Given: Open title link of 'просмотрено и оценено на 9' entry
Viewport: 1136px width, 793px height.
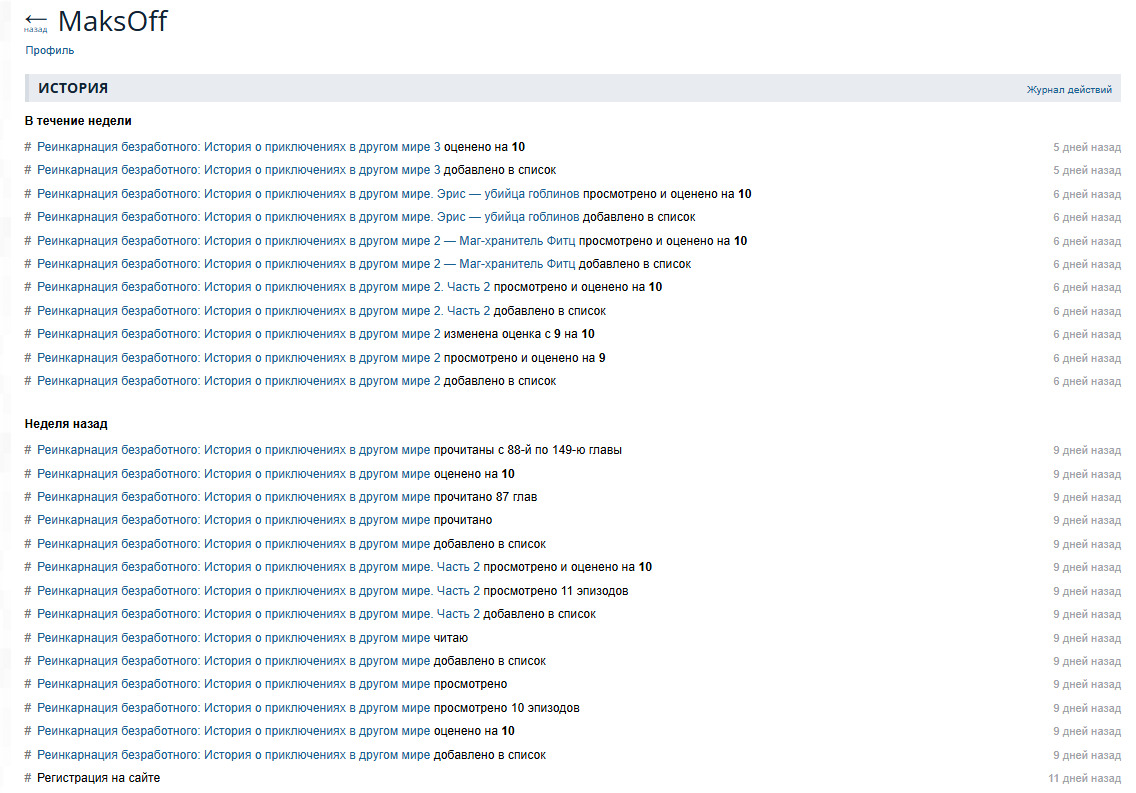Looking at the screenshot, I should 238,358.
